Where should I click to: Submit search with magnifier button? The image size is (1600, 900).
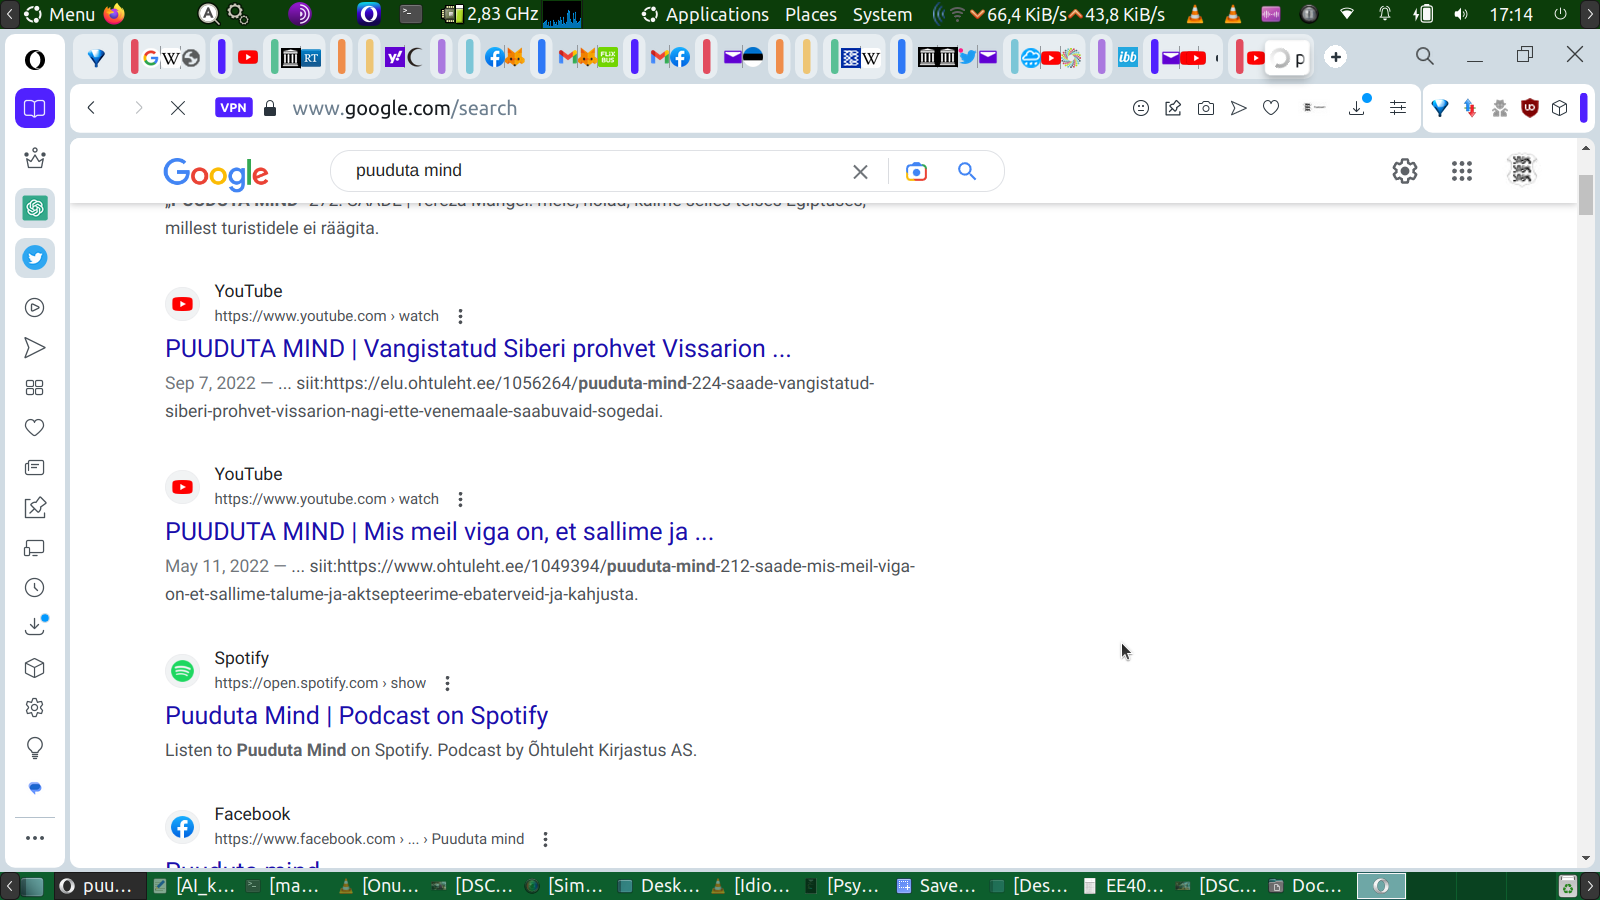(967, 171)
